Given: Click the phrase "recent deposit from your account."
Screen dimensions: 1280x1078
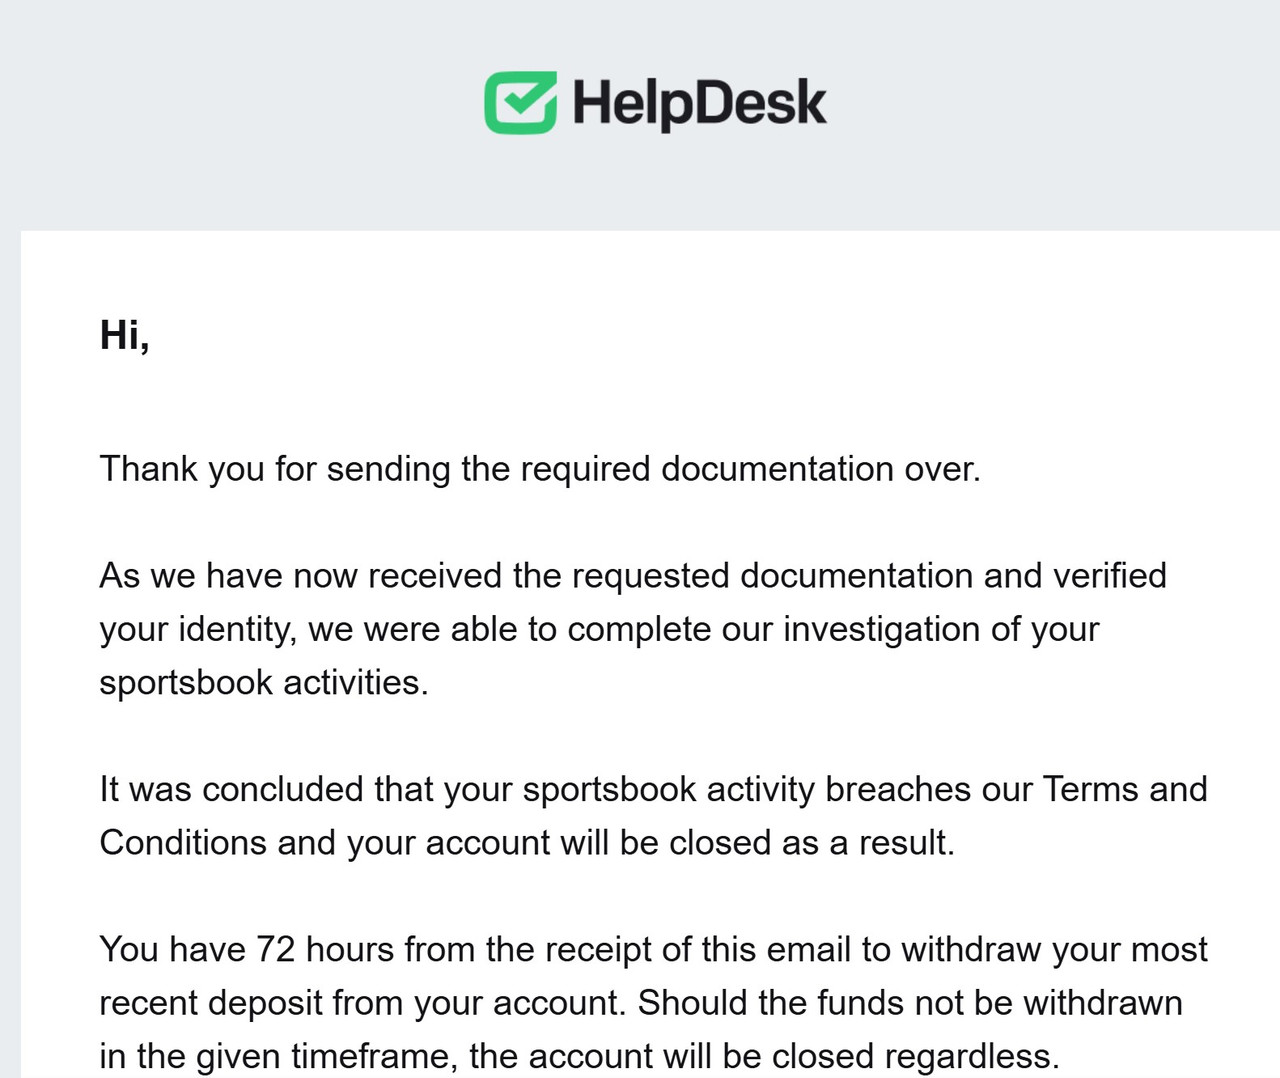Looking at the screenshot, I should (363, 1003).
